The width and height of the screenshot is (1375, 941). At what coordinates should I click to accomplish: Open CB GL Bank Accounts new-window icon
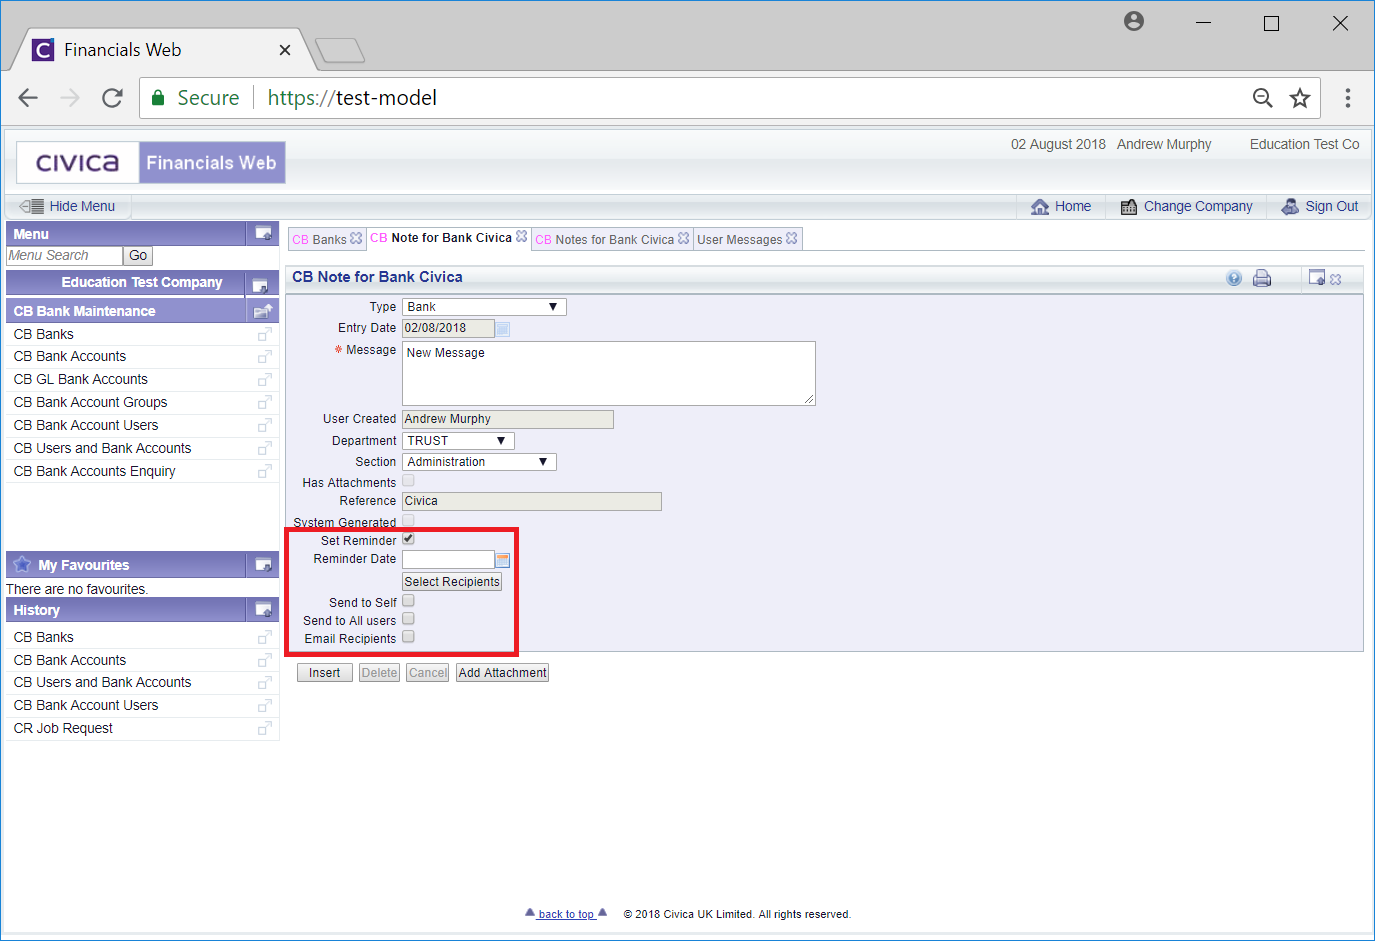tap(264, 380)
